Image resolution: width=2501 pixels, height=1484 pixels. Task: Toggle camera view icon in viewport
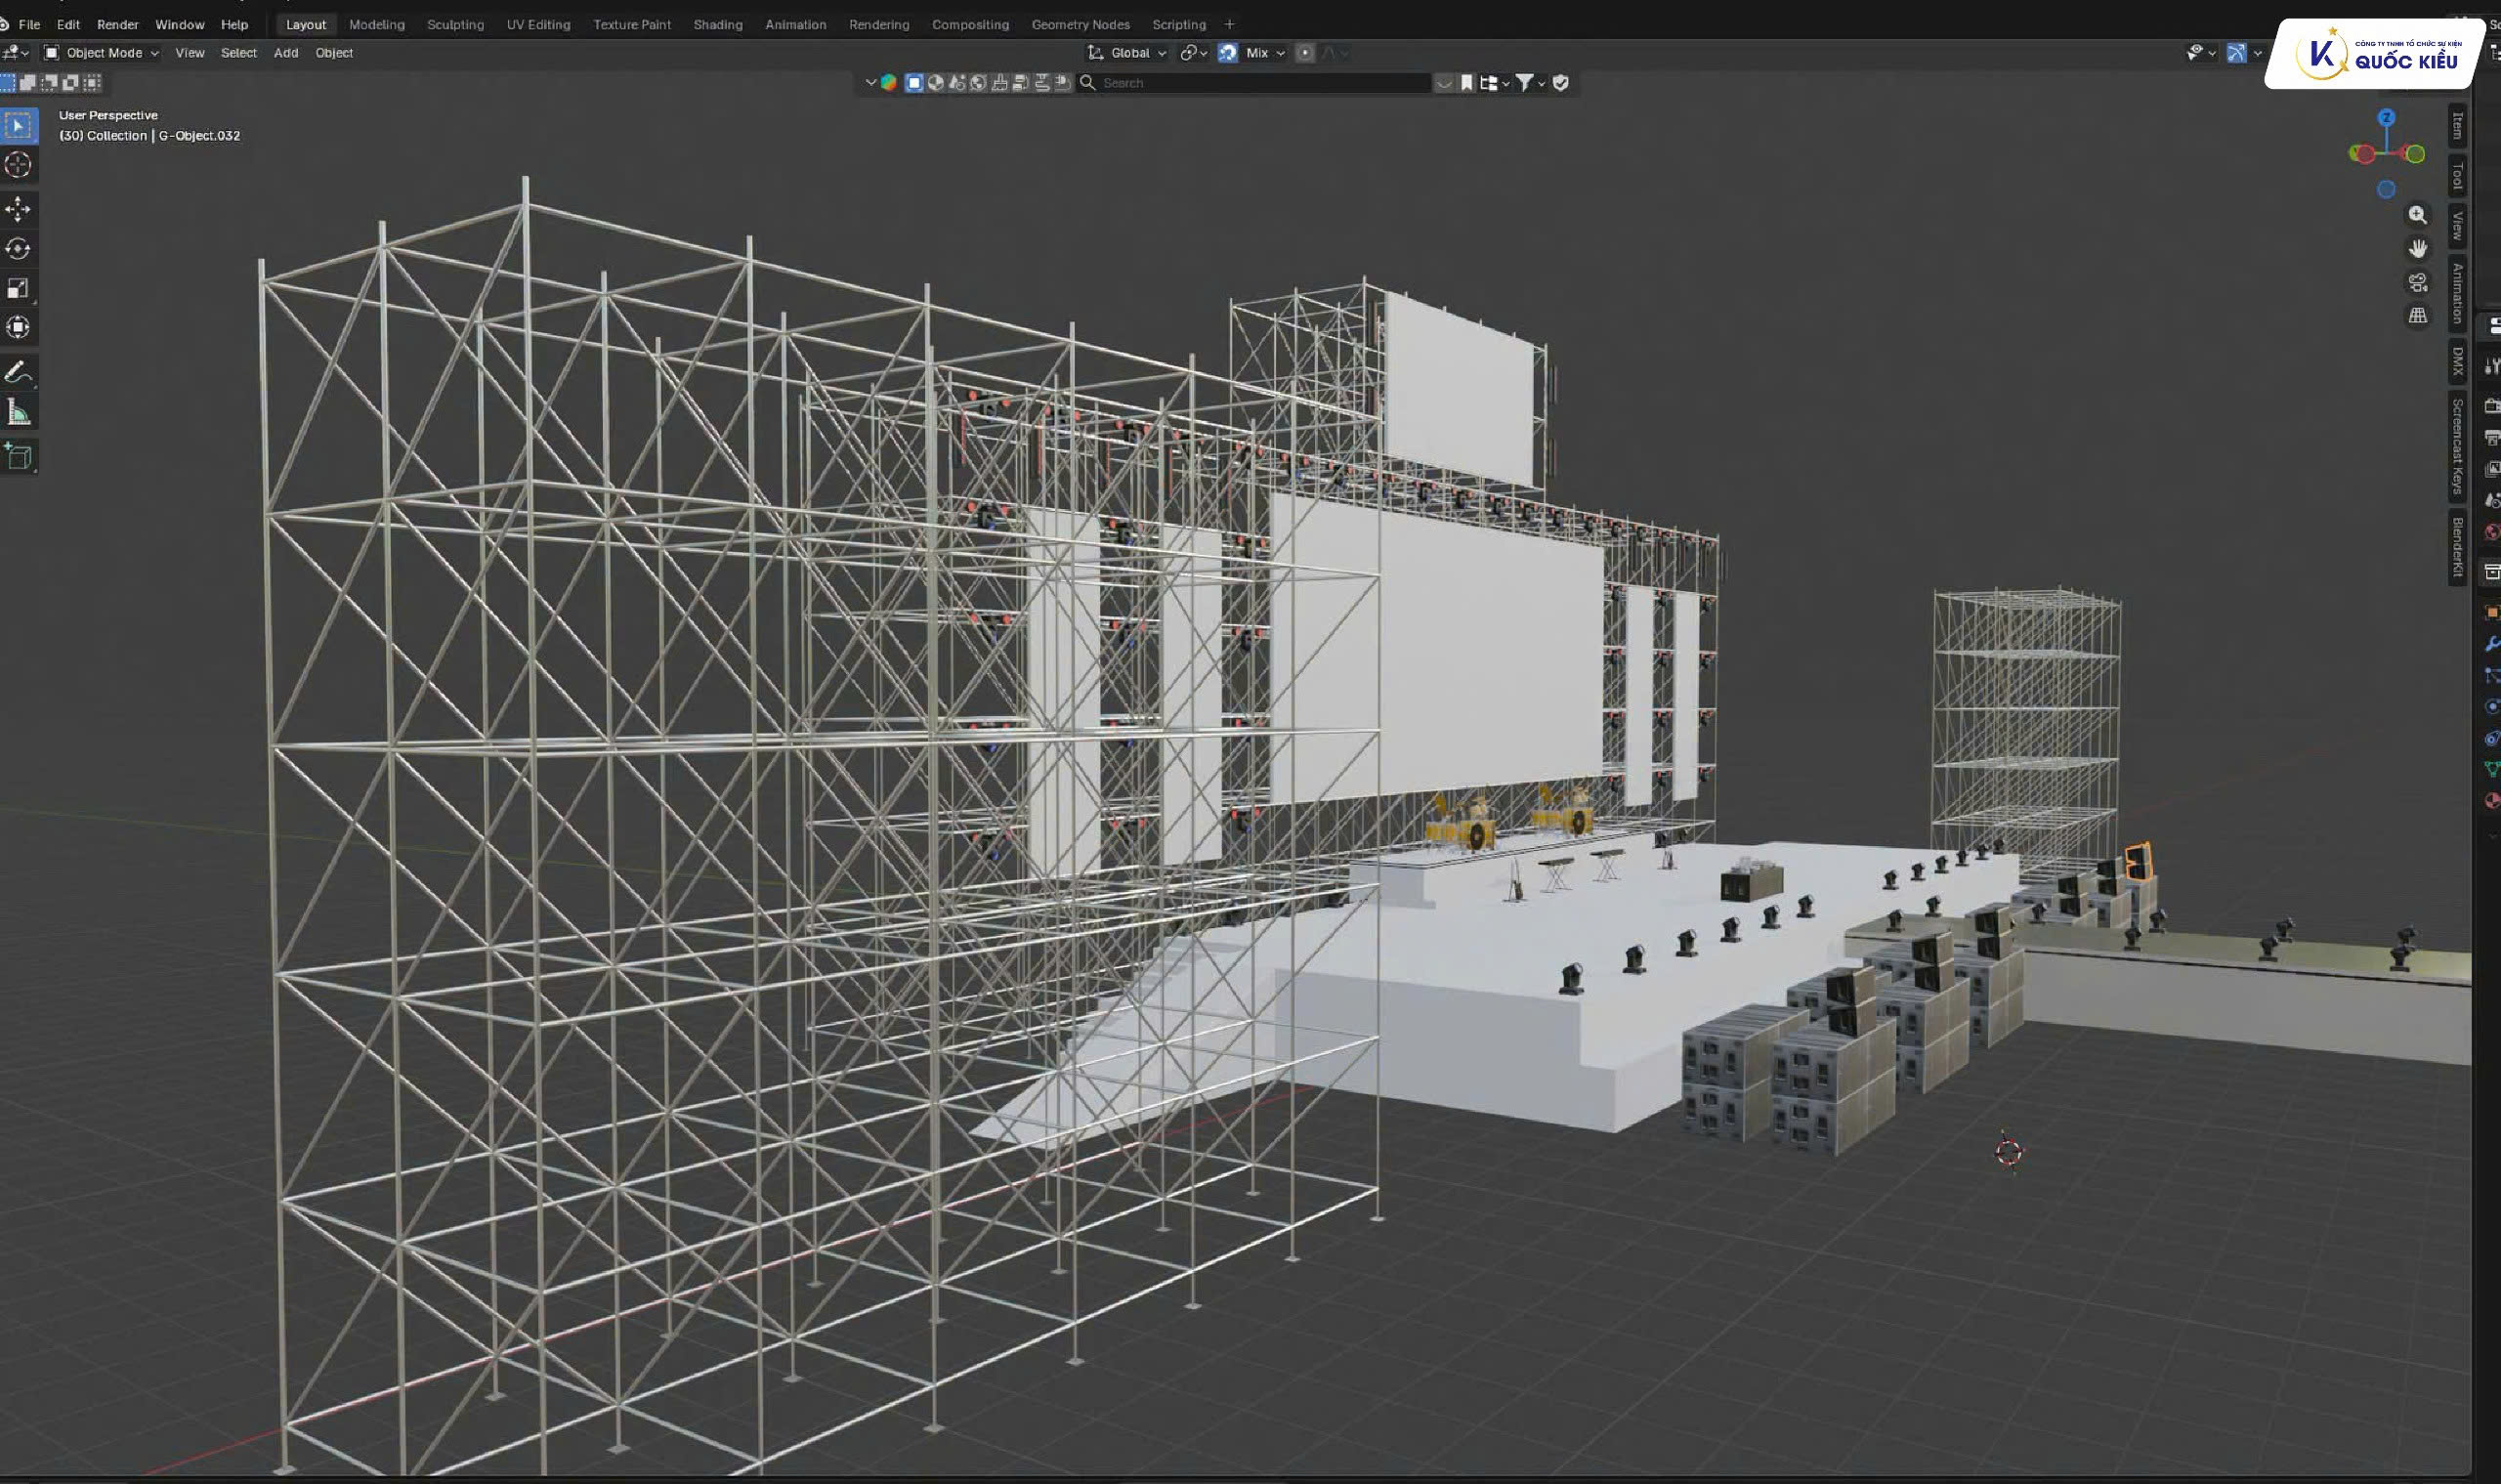(x=2417, y=283)
